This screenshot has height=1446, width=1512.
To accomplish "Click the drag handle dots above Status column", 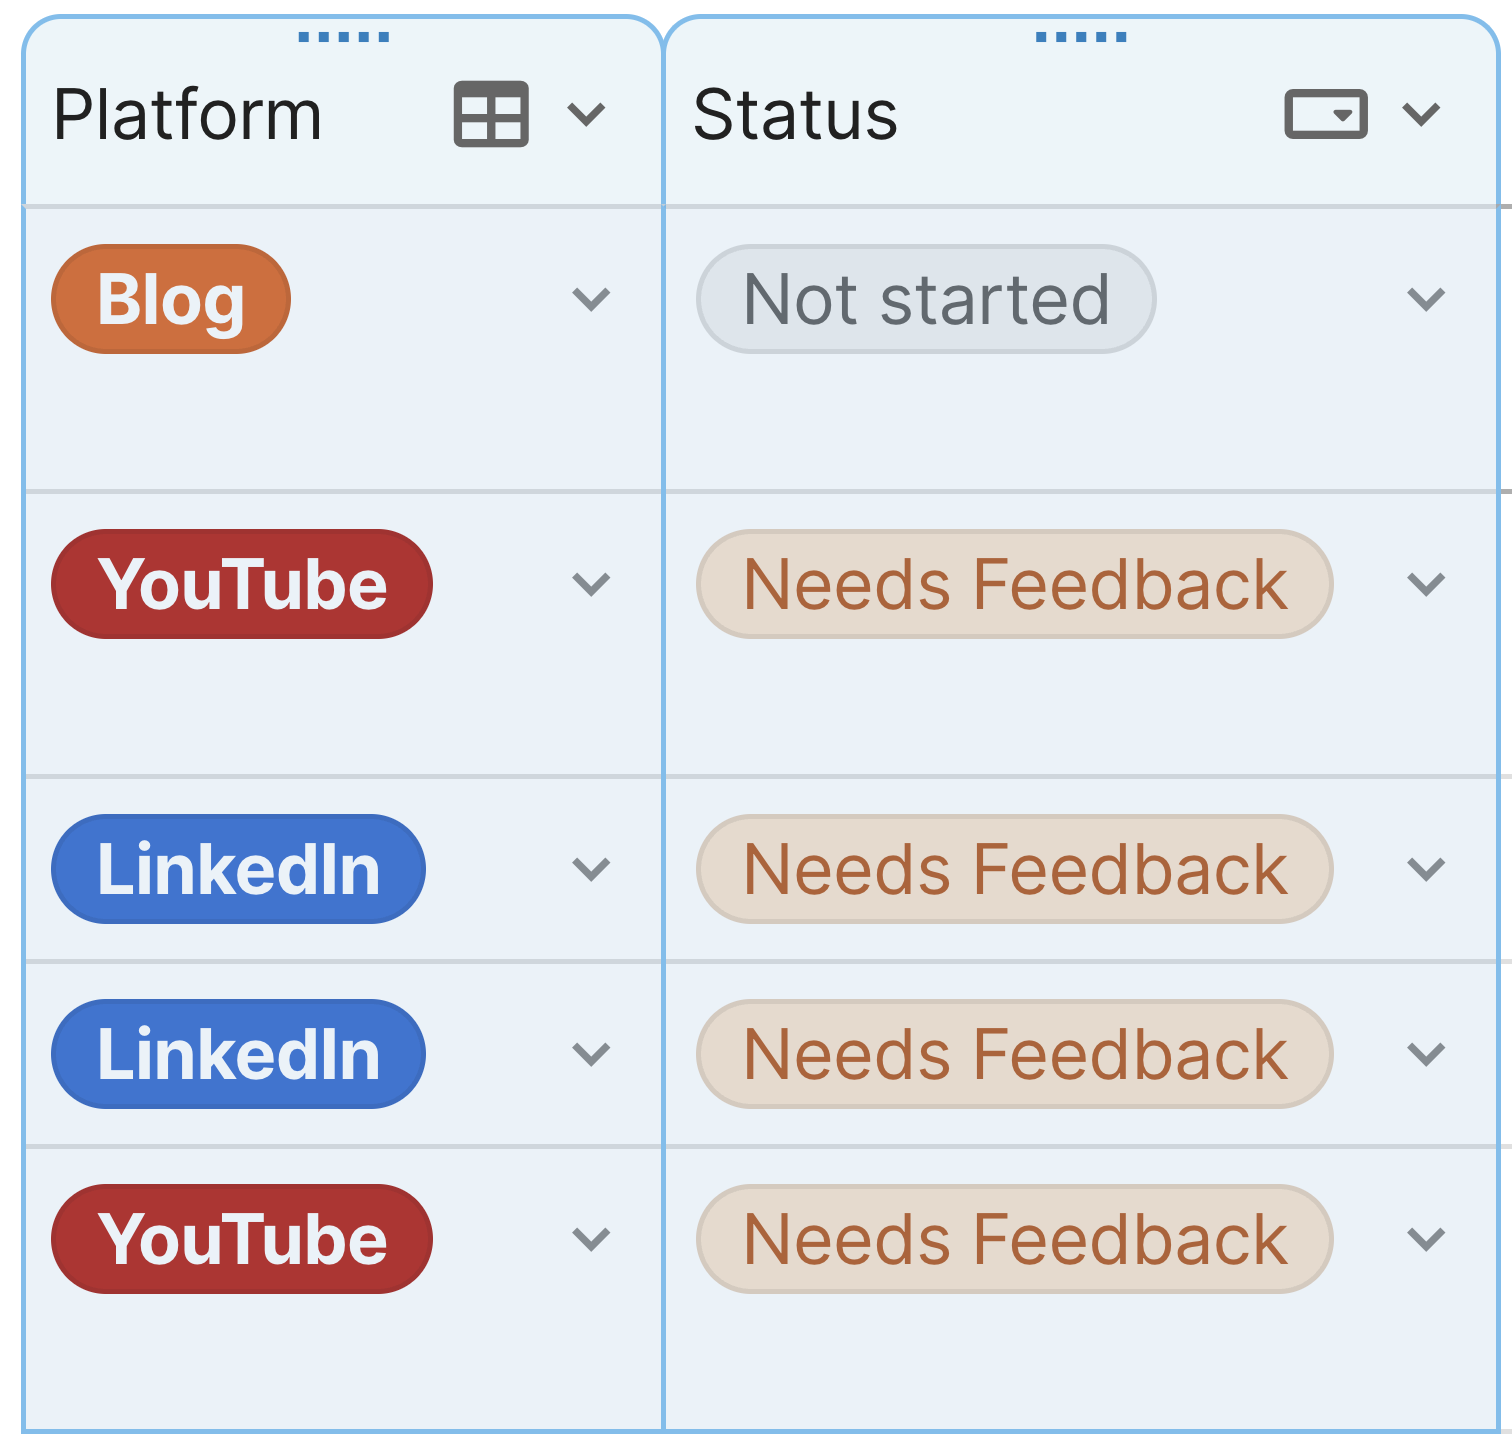I will (x=1081, y=37).
